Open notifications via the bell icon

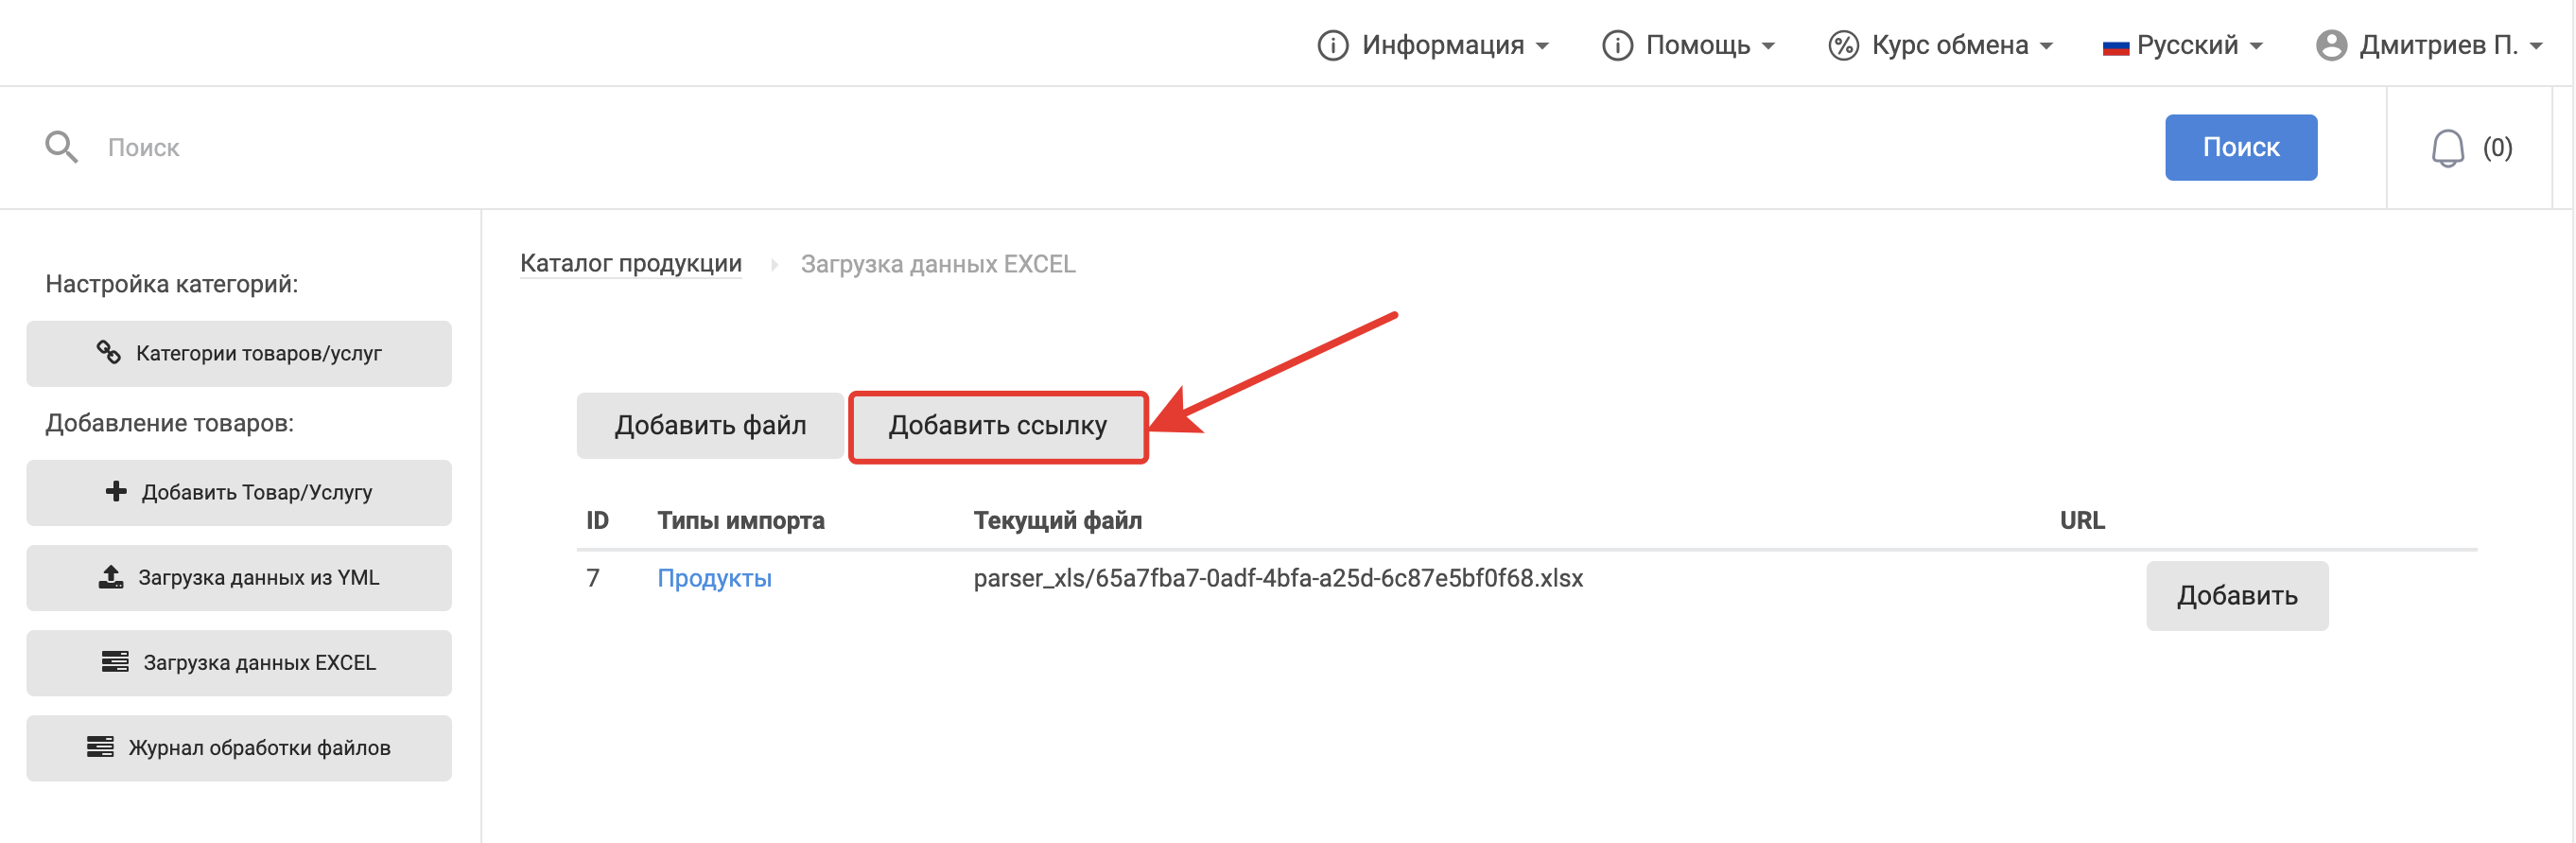[x=2447, y=148]
